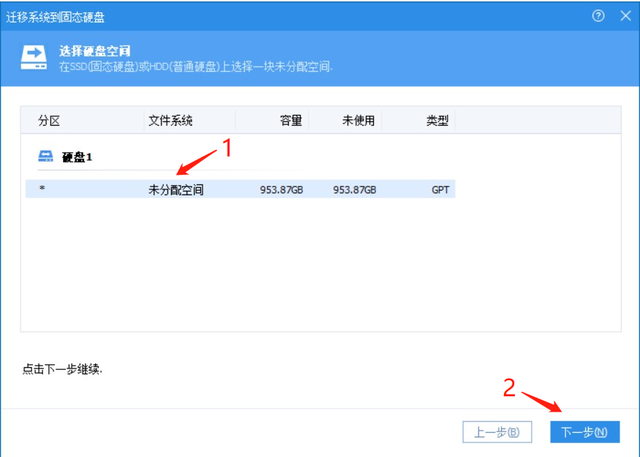Image resolution: width=640 pixels, height=457 pixels.
Task: Click the asterisk partition cell
Action: 42,189
